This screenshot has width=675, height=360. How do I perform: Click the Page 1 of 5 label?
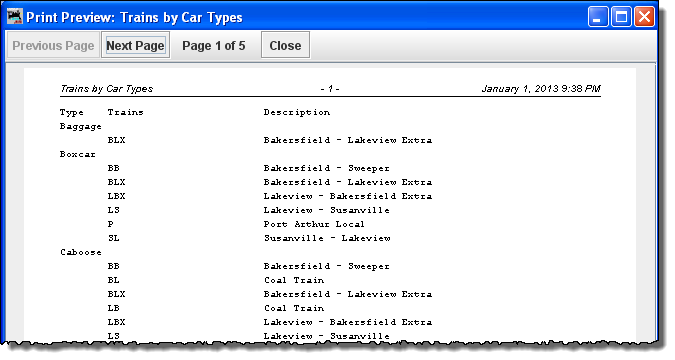point(214,46)
